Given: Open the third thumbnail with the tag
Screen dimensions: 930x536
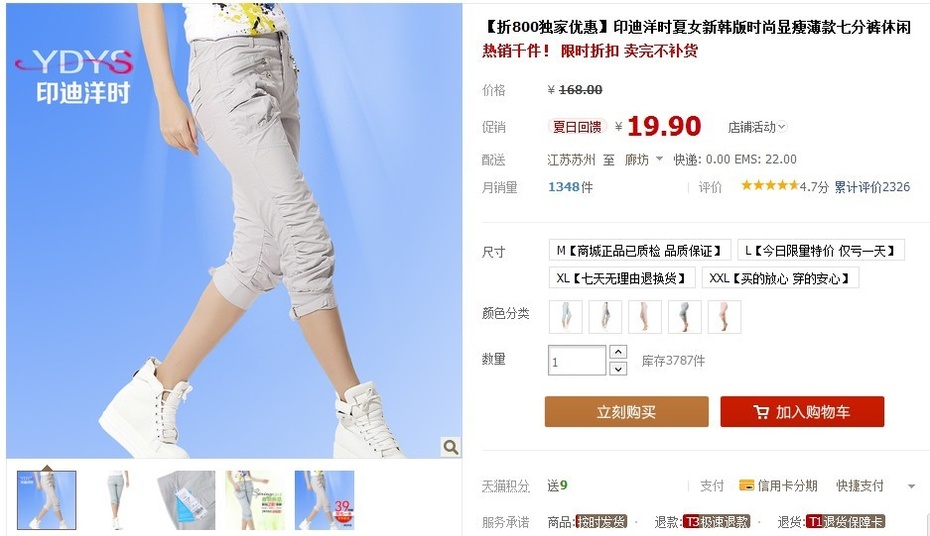Looking at the screenshot, I should click(x=186, y=500).
